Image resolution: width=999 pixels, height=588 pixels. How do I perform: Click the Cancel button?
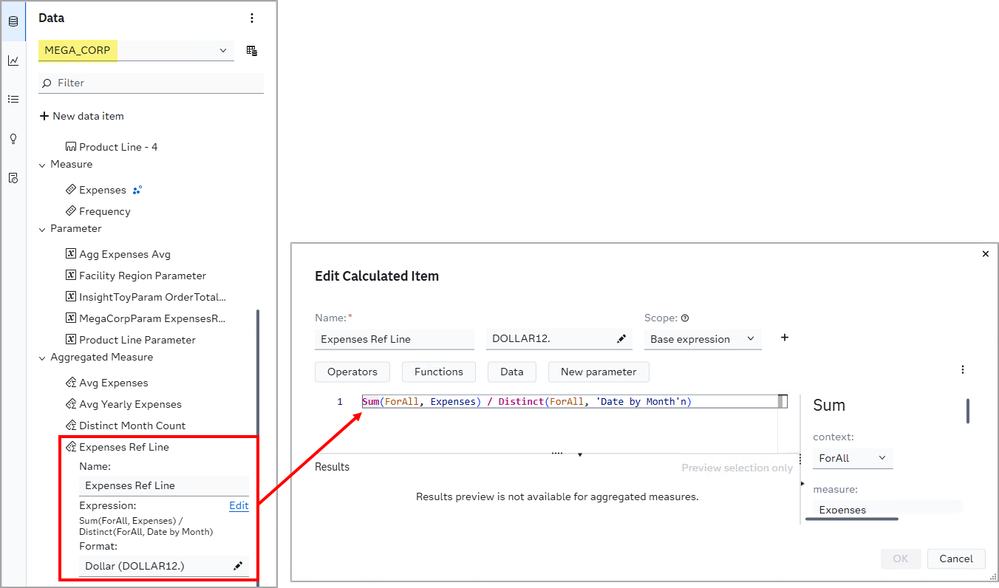tap(956, 559)
